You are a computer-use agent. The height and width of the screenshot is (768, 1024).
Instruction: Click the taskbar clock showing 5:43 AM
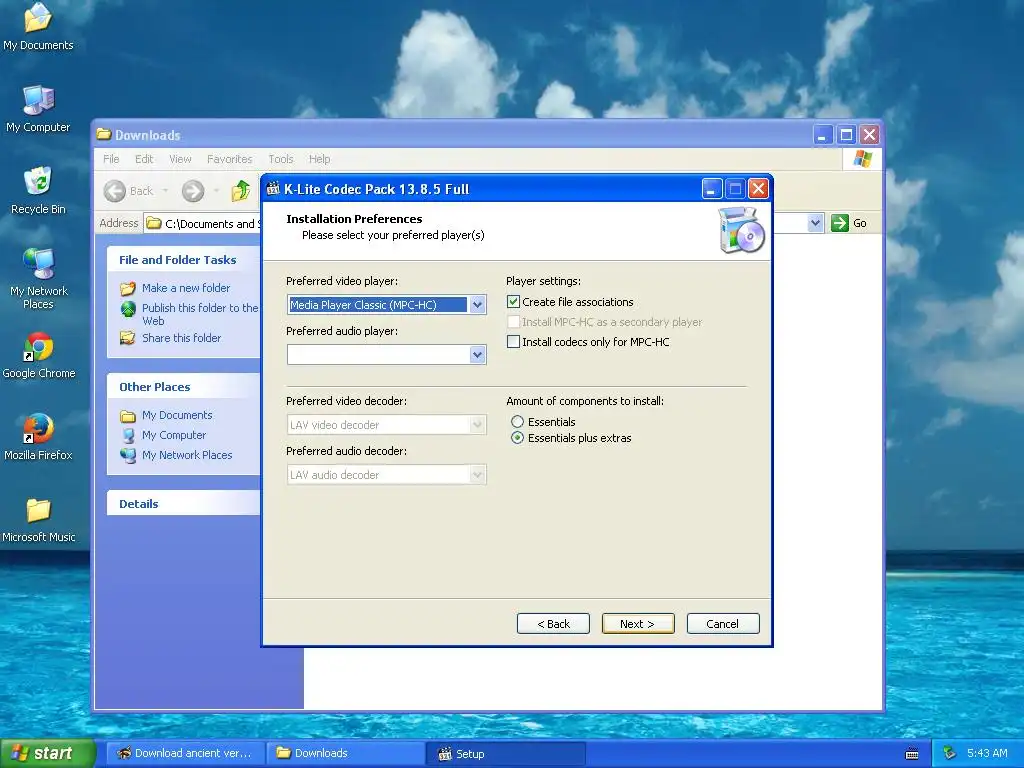pyautogui.click(x=987, y=753)
